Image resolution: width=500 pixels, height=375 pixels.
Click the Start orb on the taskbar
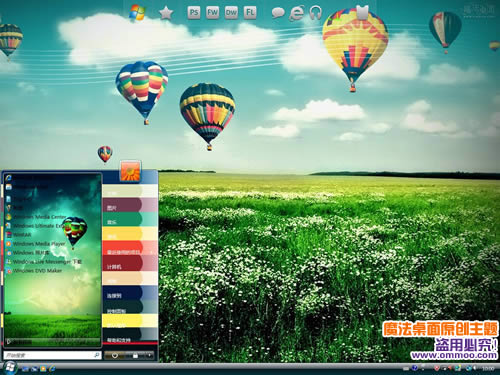coord(10,367)
